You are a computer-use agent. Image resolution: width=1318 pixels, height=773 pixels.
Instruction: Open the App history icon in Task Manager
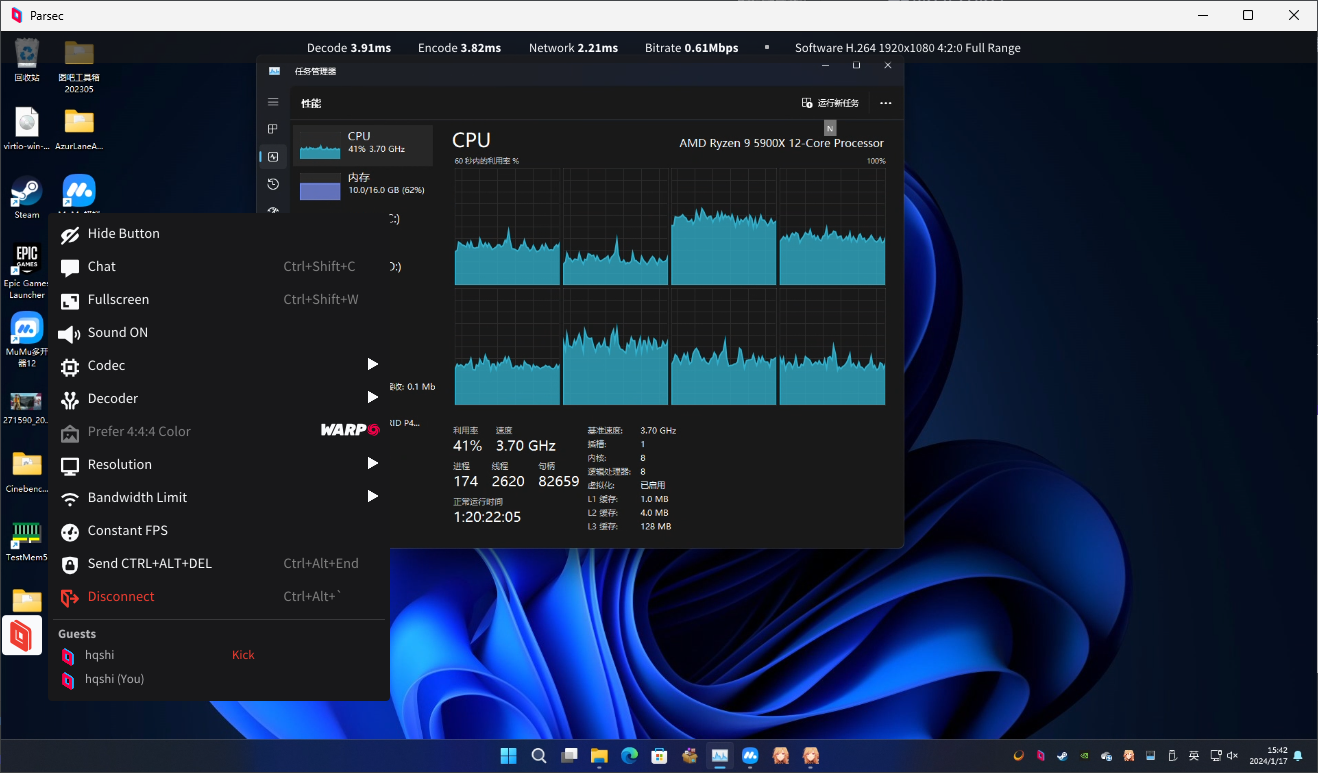click(x=273, y=184)
